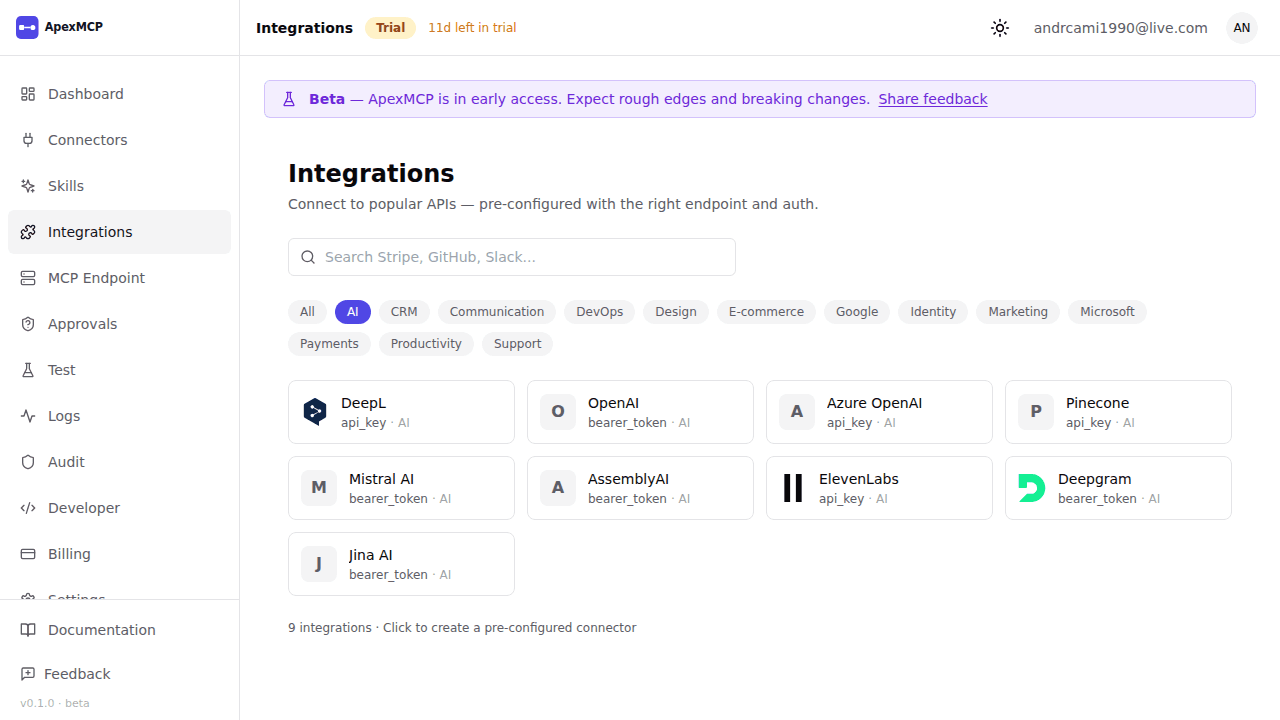Screen dimensions: 1280x720
Task: Click the account email andrcami1990@live.com
Action: (x=1121, y=28)
